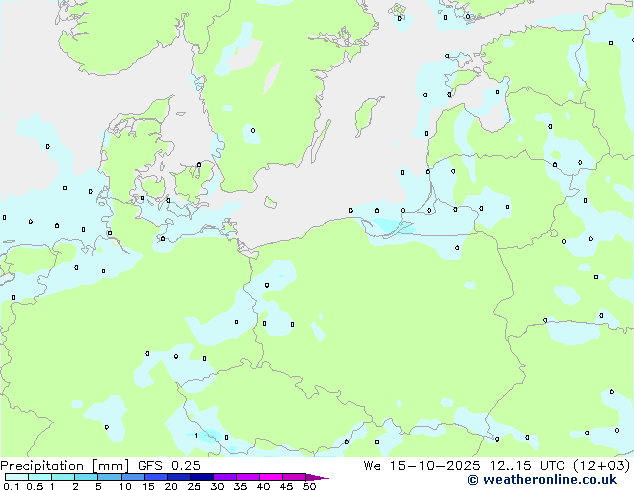The image size is (634, 490).
Task: Select the 2–5 mm legend swatch
Action: click(x=86, y=477)
